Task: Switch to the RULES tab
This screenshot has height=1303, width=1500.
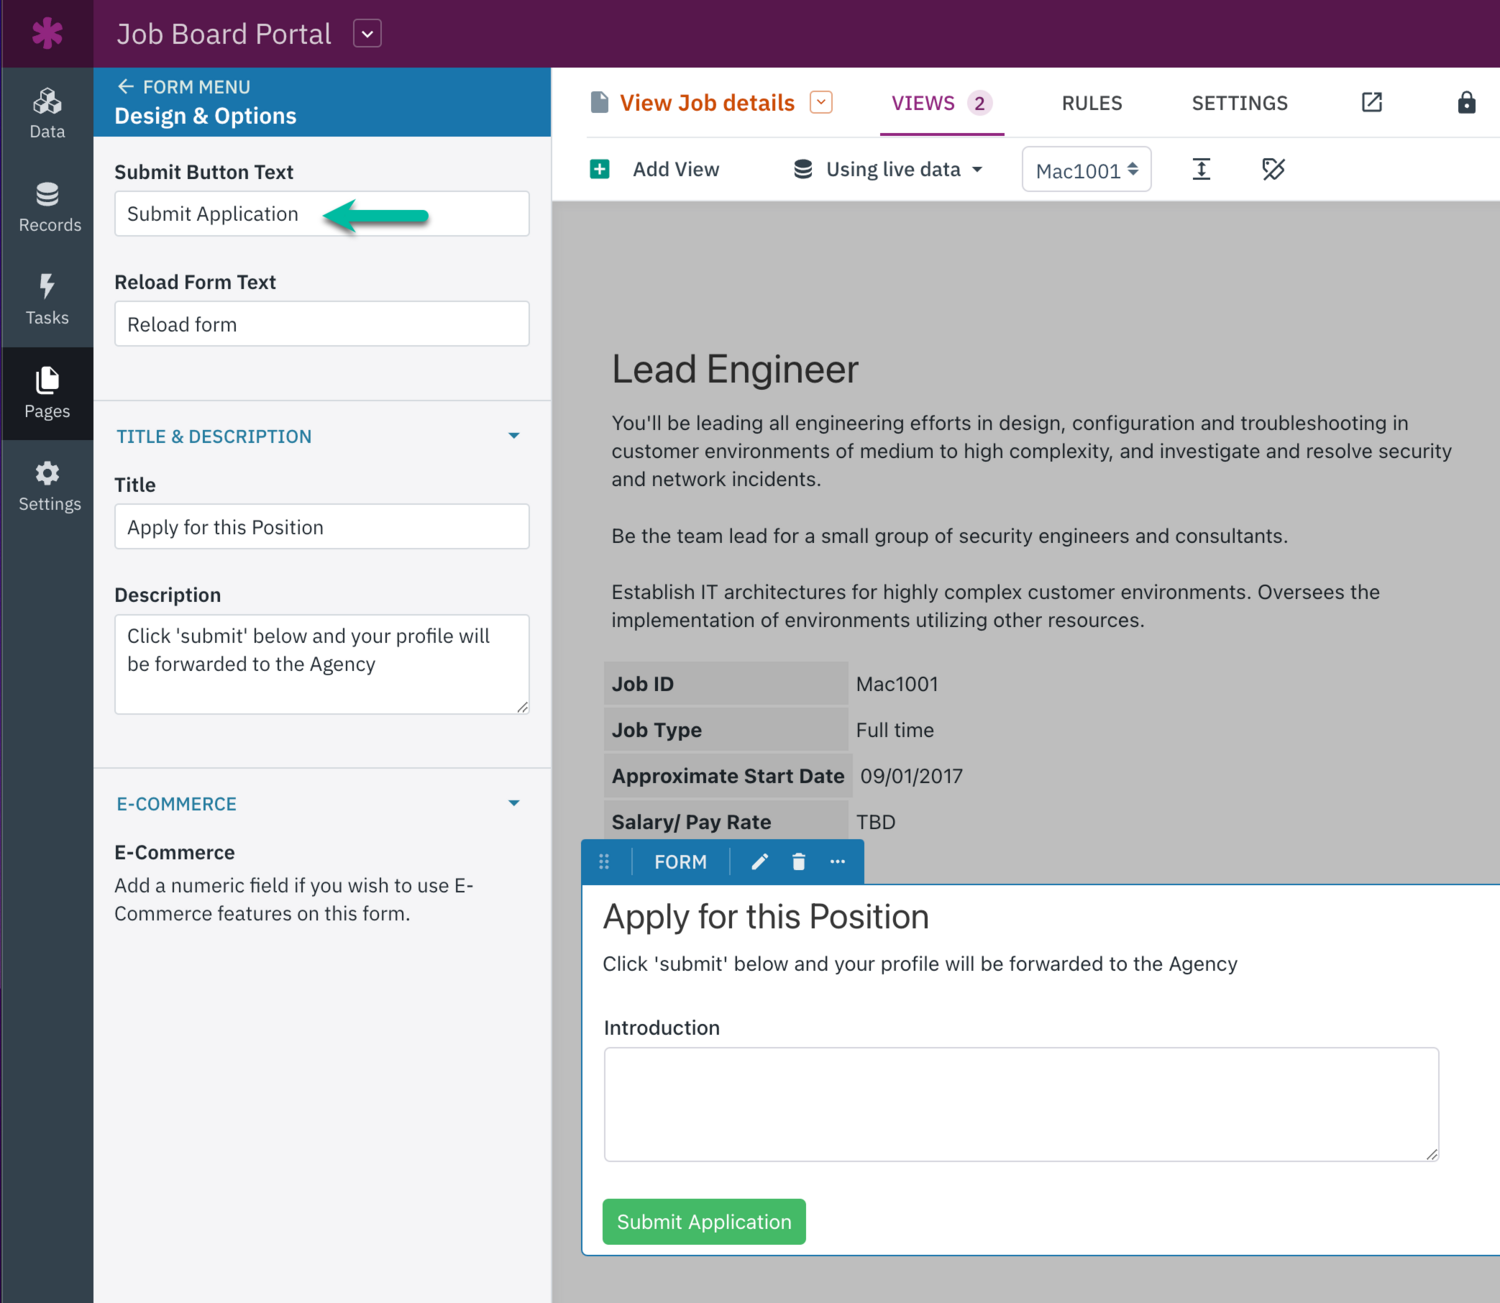Action: (1092, 103)
